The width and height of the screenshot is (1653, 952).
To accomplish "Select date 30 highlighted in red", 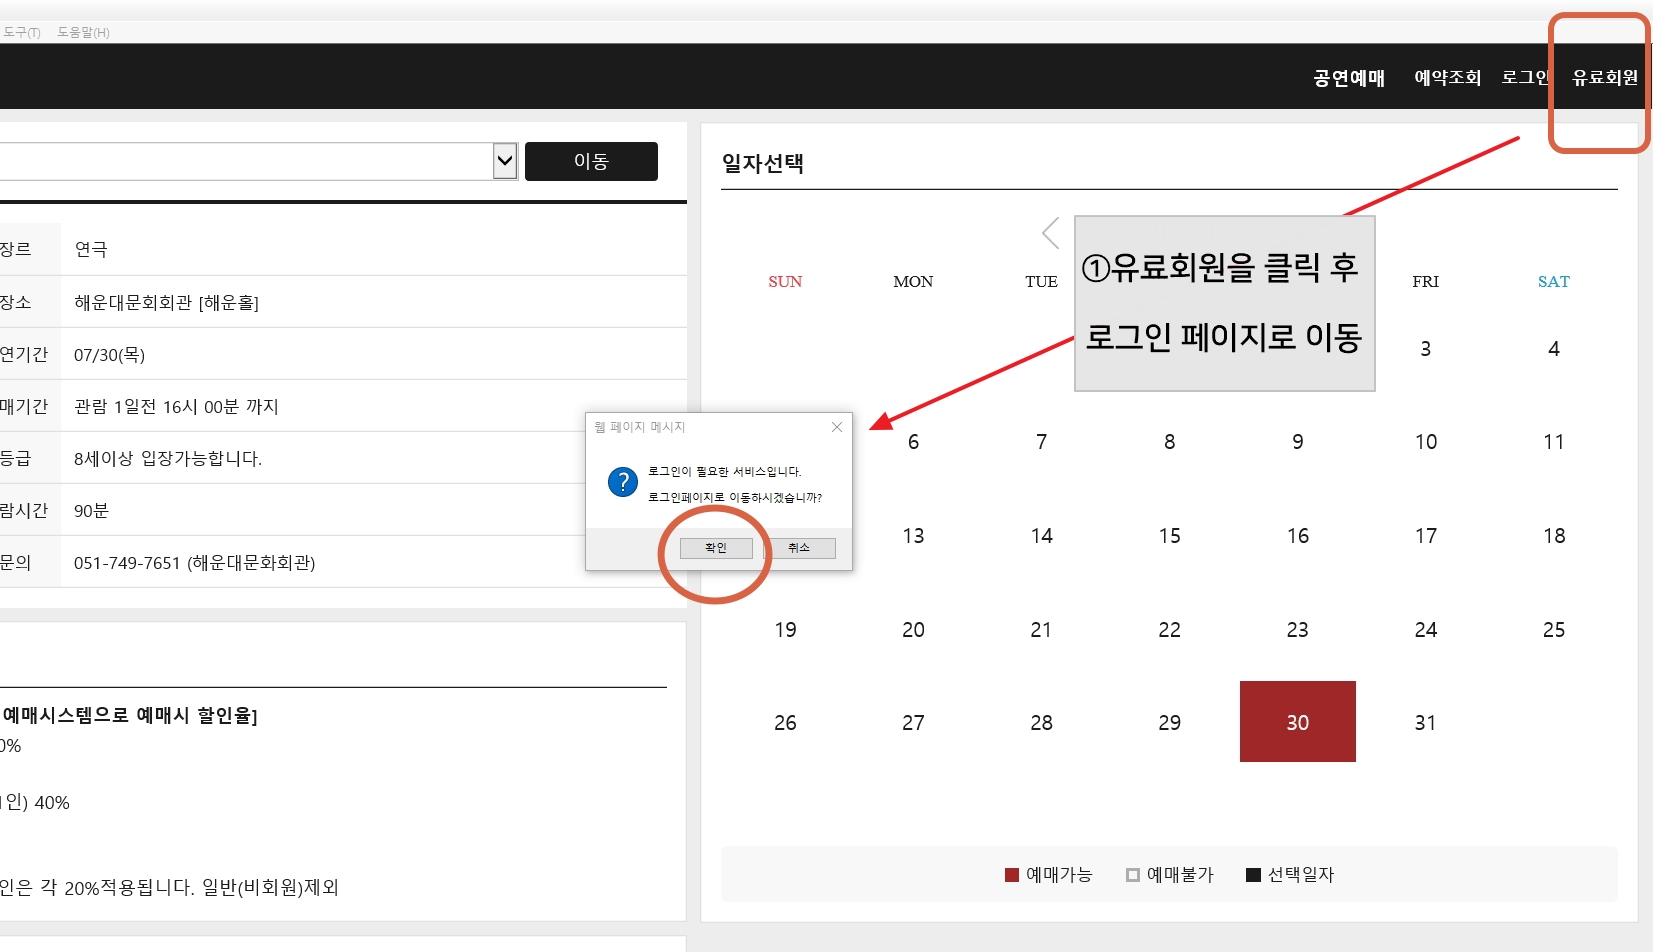I will (1297, 722).
